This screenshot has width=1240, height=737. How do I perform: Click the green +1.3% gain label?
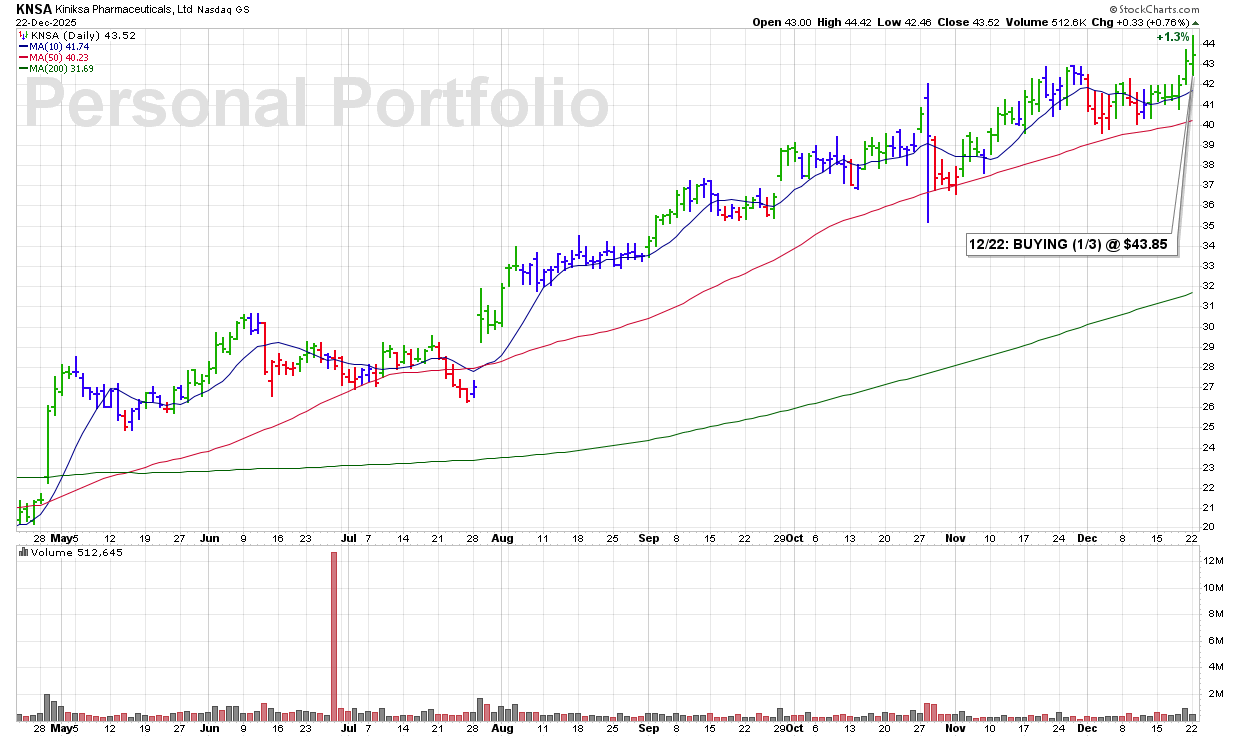click(1173, 37)
